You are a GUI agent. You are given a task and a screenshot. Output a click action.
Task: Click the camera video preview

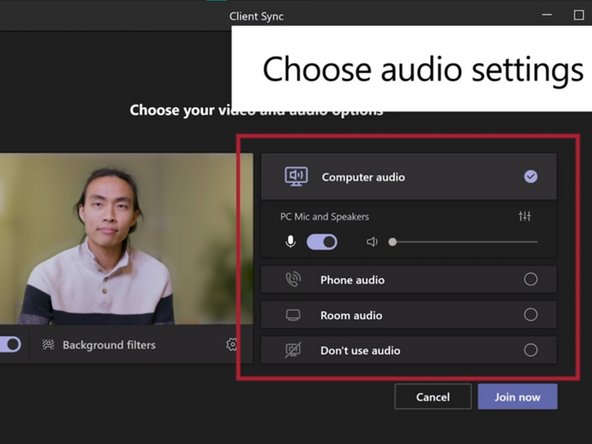coord(126,239)
